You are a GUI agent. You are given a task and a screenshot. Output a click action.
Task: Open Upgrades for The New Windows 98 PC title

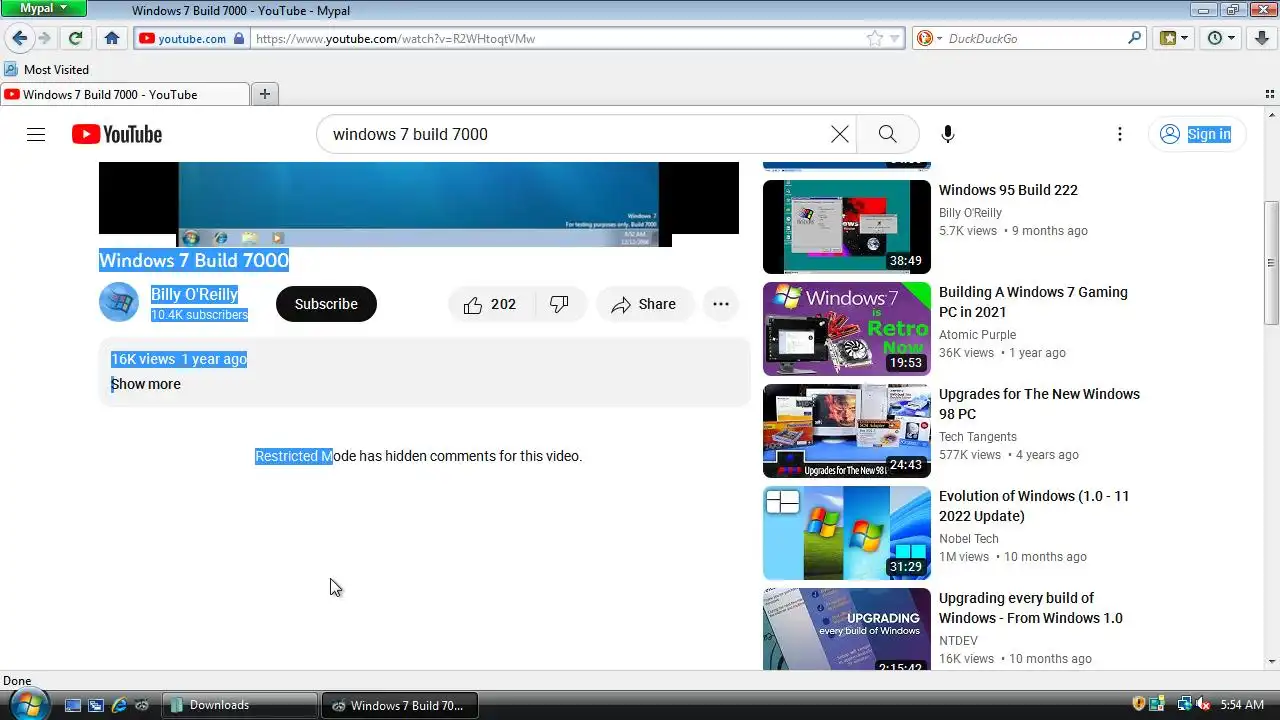1039,404
